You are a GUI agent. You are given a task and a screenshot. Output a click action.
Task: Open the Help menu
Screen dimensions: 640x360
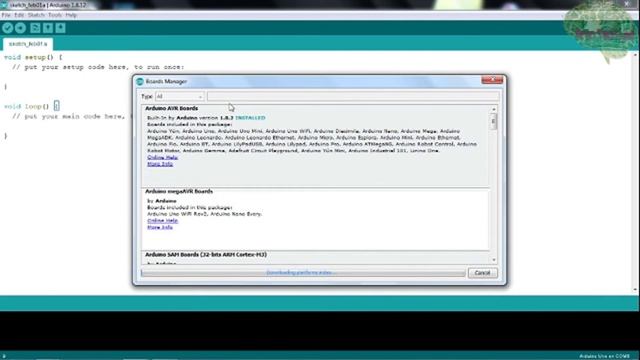71,15
